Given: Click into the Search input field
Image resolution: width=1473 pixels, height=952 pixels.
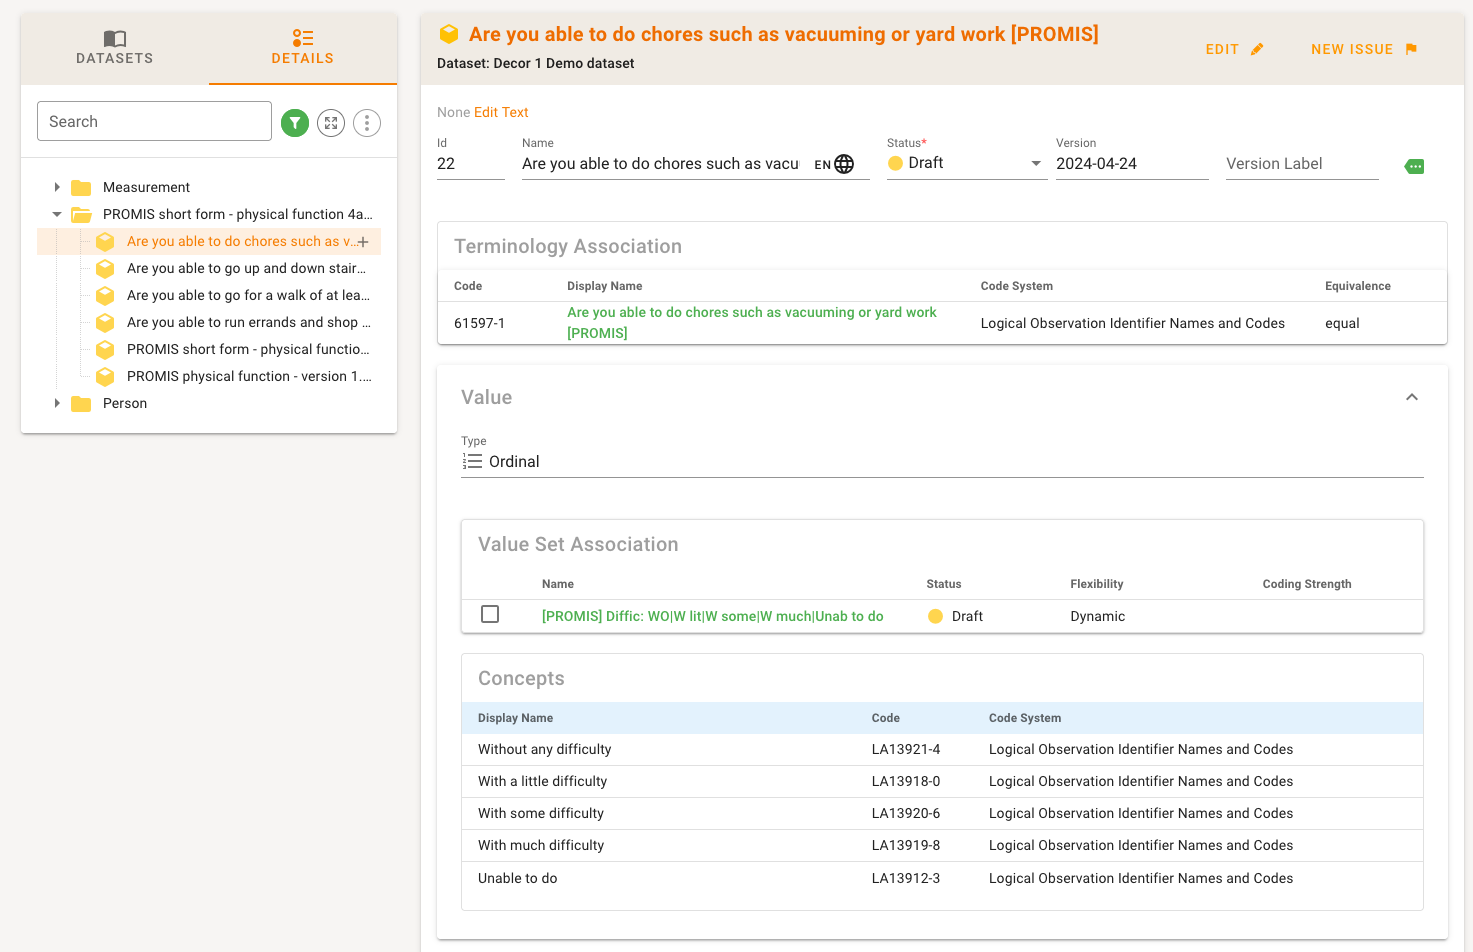Looking at the screenshot, I should [154, 121].
